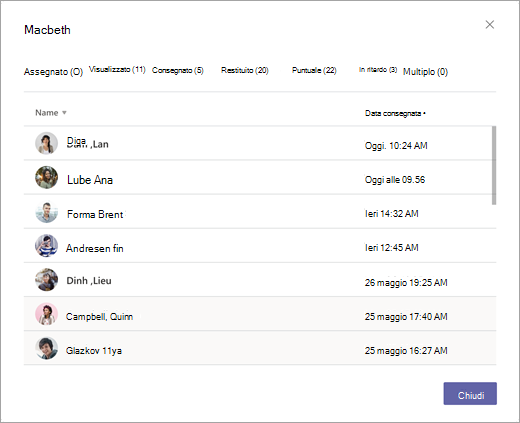Switch to the Visualizzato (11) tab

pos(117,69)
